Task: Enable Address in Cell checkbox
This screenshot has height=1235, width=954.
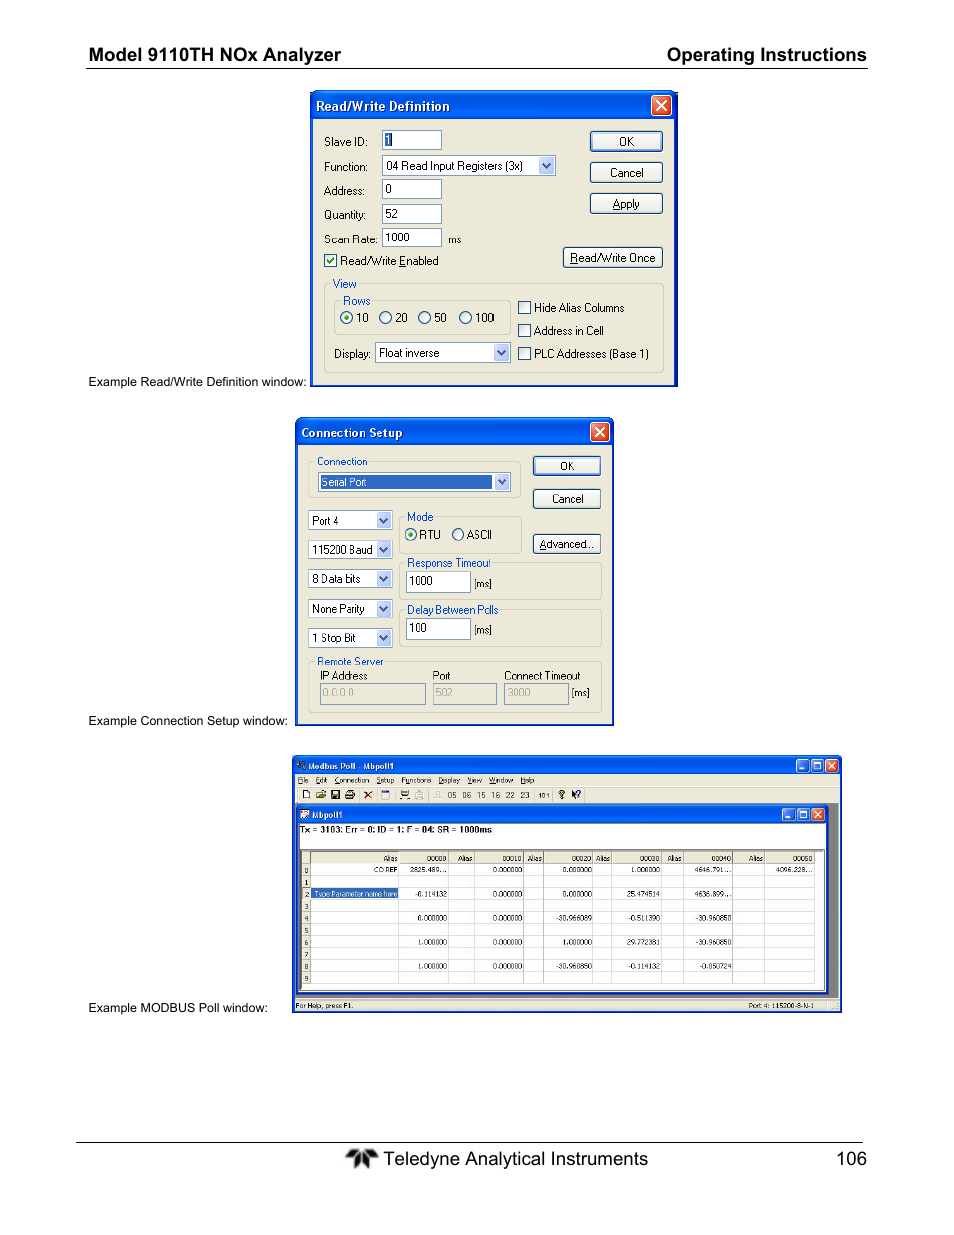Action: click(524, 331)
